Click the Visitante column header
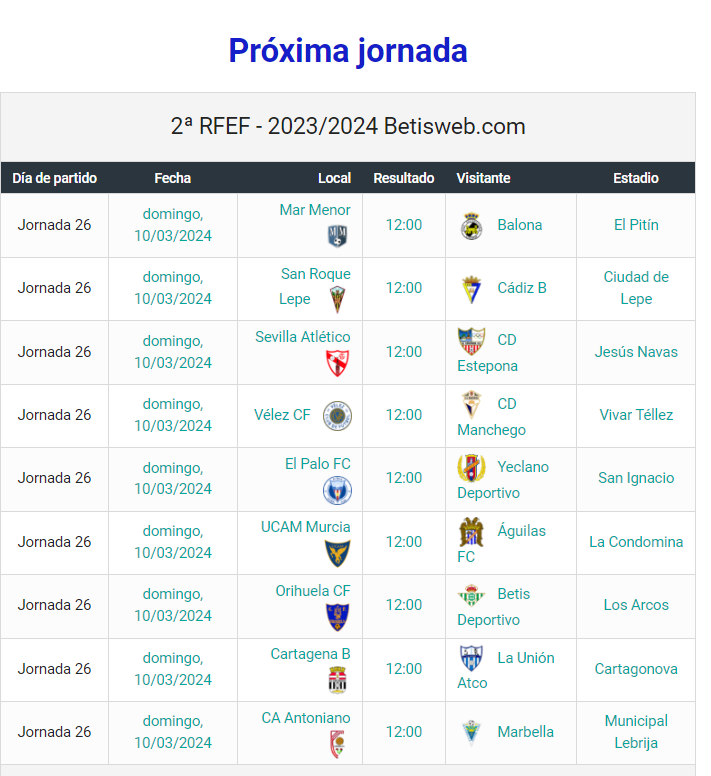This screenshot has width=711, height=776. [483, 178]
